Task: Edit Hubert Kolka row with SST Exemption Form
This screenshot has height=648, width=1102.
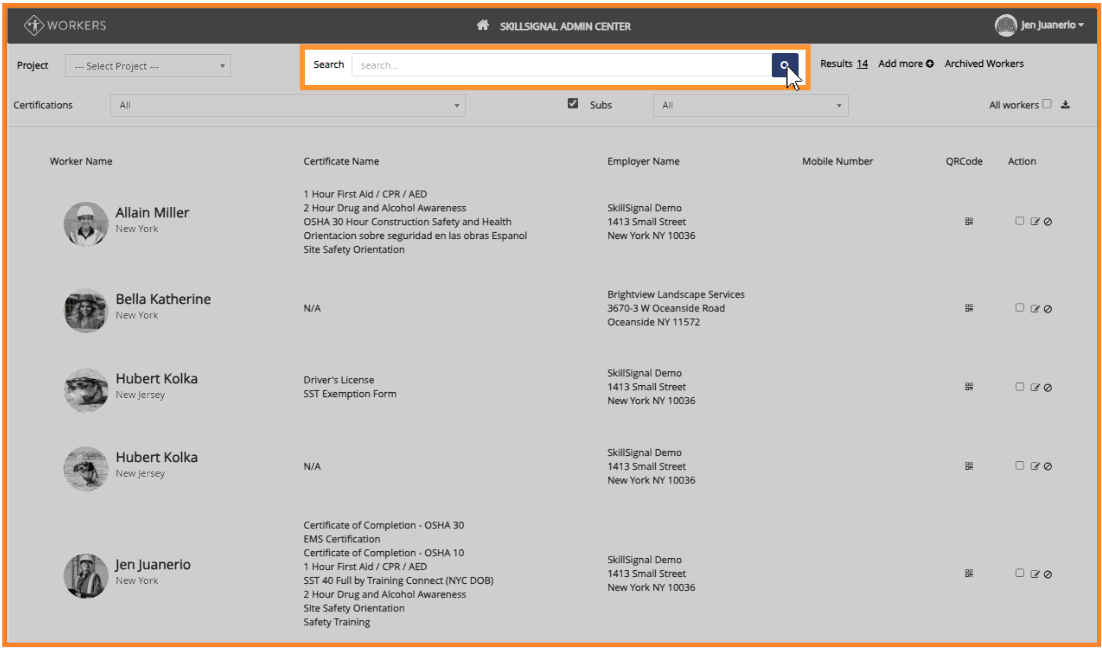Action: coord(1035,387)
